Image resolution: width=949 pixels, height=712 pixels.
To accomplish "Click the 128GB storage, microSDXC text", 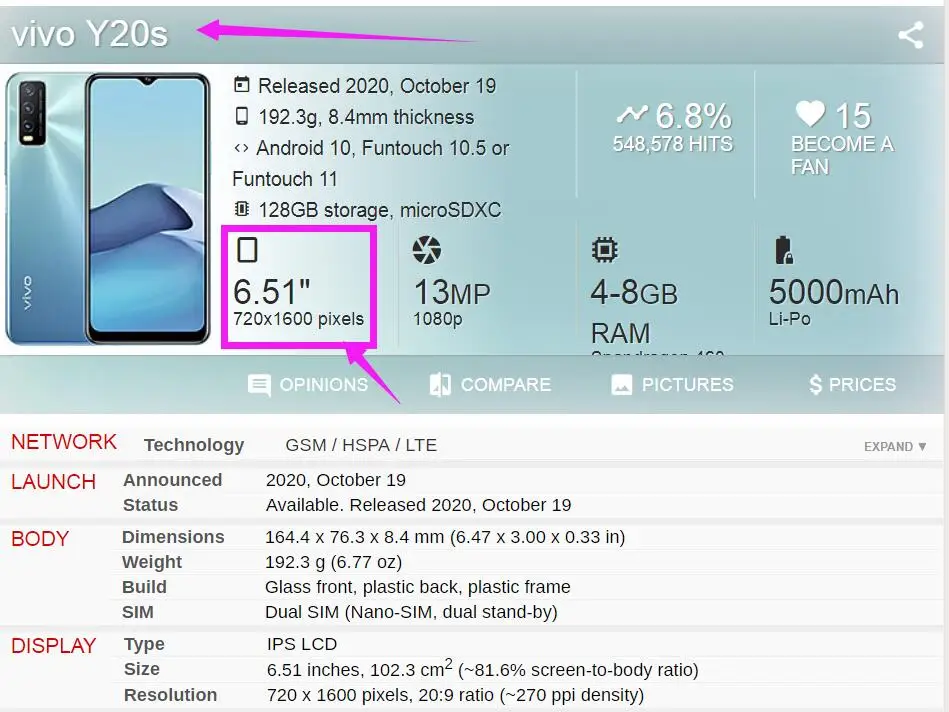I will point(379,210).
